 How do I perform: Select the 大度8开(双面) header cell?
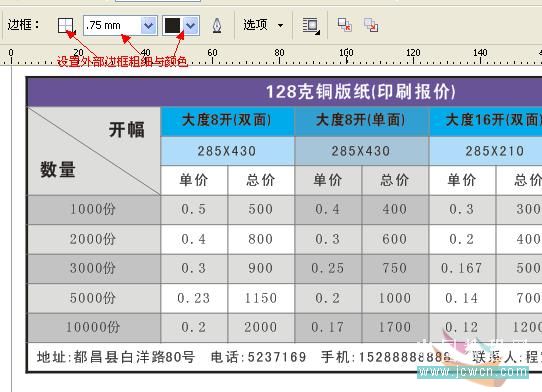[x=227, y=121]
